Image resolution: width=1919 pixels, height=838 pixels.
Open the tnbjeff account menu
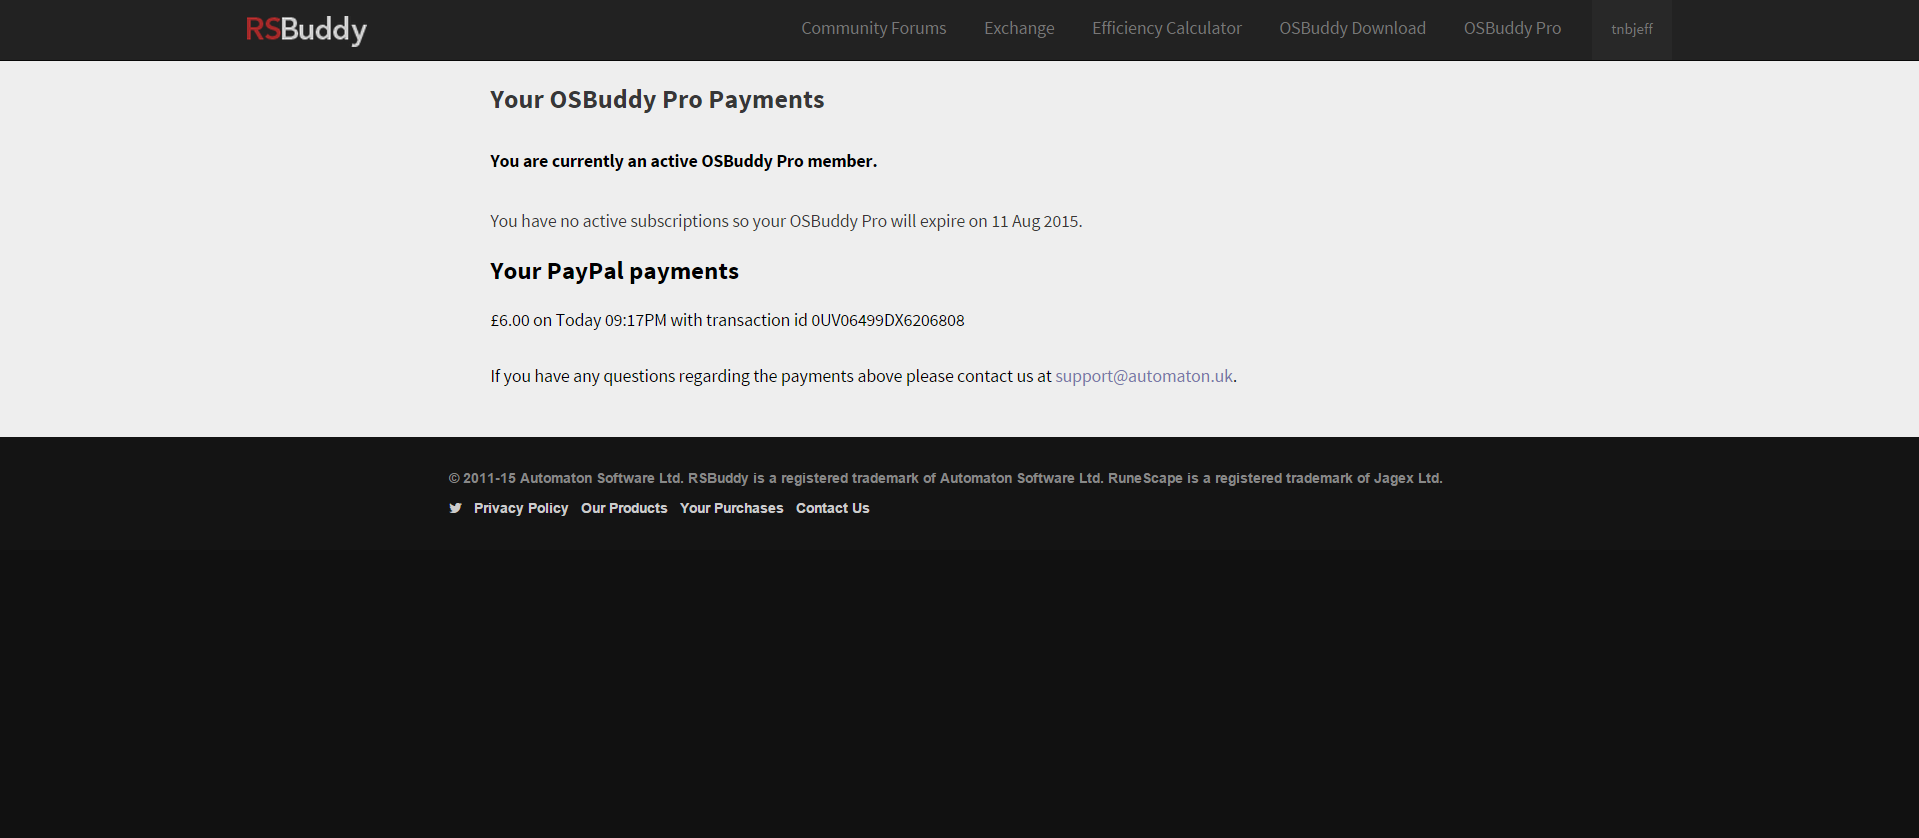pos(1631,29)
